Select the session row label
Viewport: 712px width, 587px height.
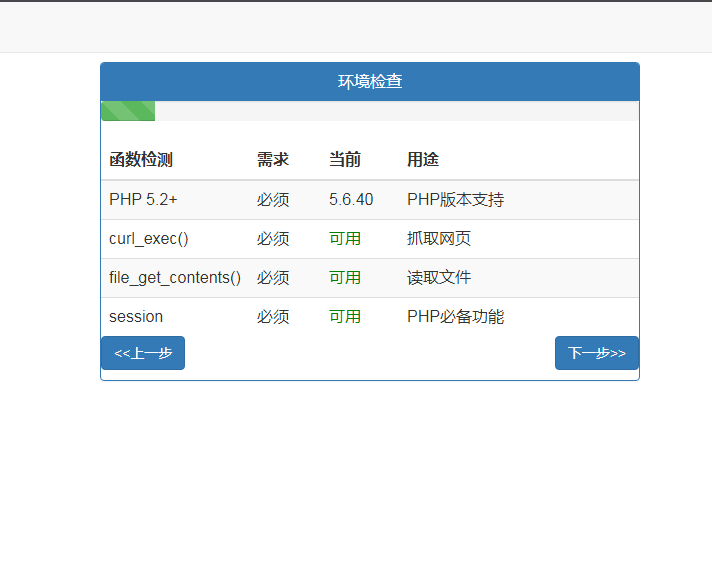pos(136,317)
